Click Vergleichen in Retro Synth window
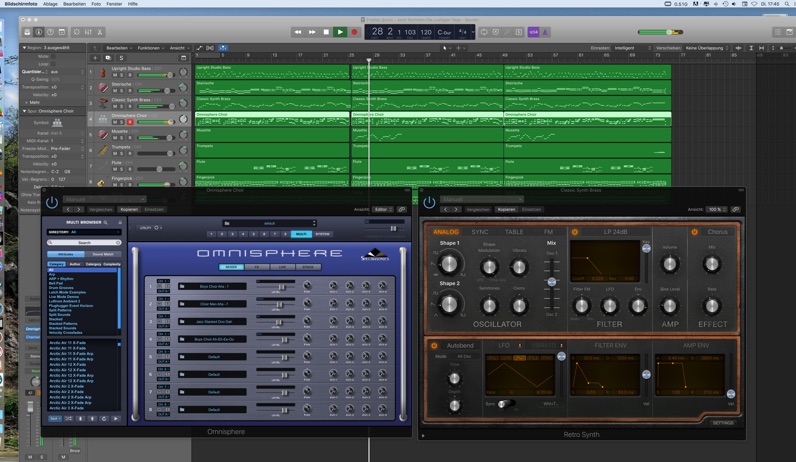Image resolution: width=796 pixels, height=462 pixels. coord(478,209)
